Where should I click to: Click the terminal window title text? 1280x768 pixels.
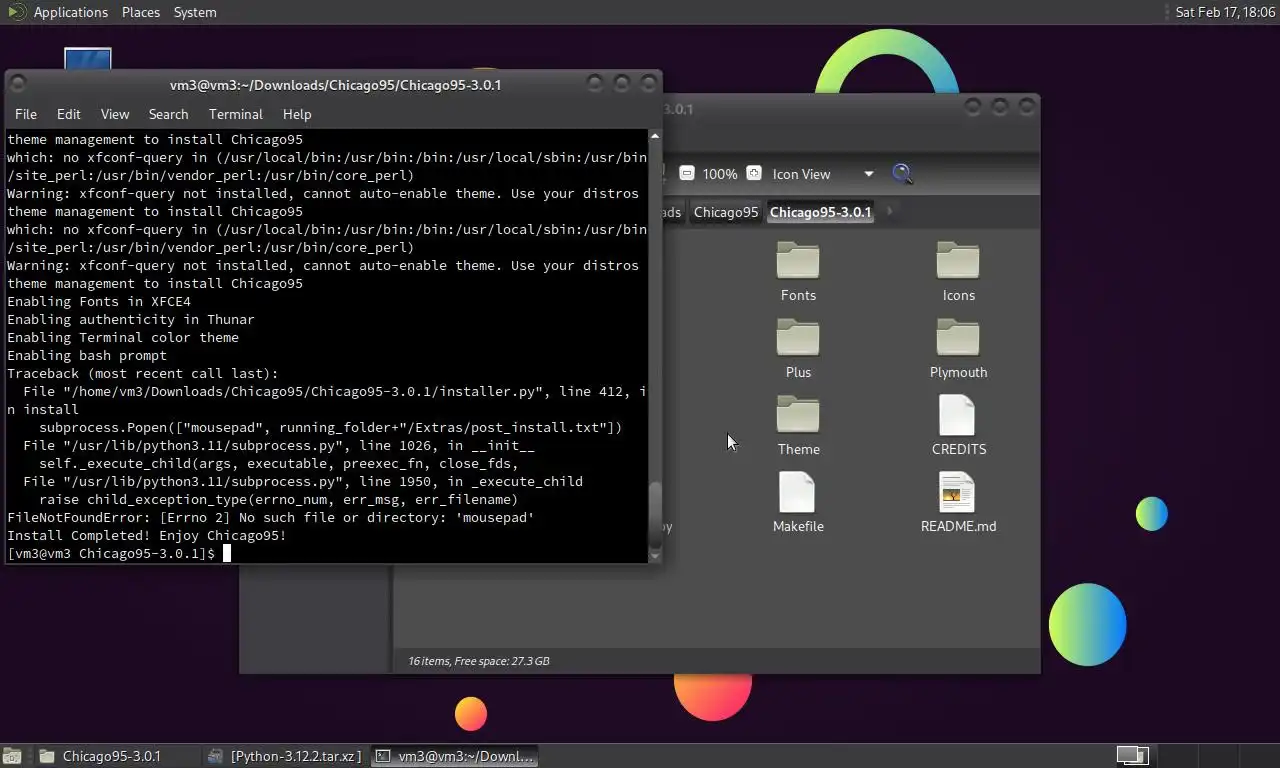point(336,84)
